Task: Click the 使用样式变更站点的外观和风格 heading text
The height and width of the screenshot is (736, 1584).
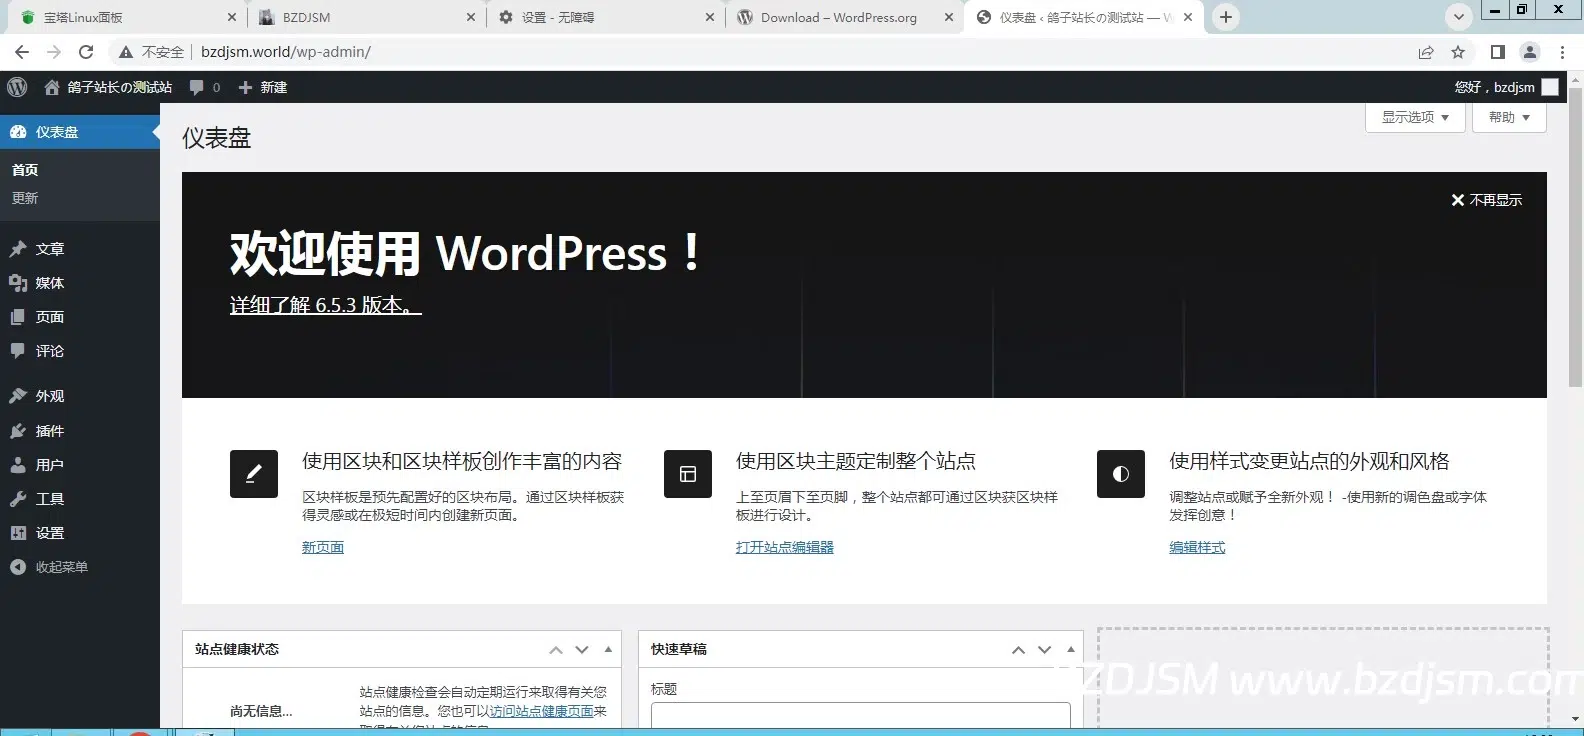Action: click(1309, 461)
